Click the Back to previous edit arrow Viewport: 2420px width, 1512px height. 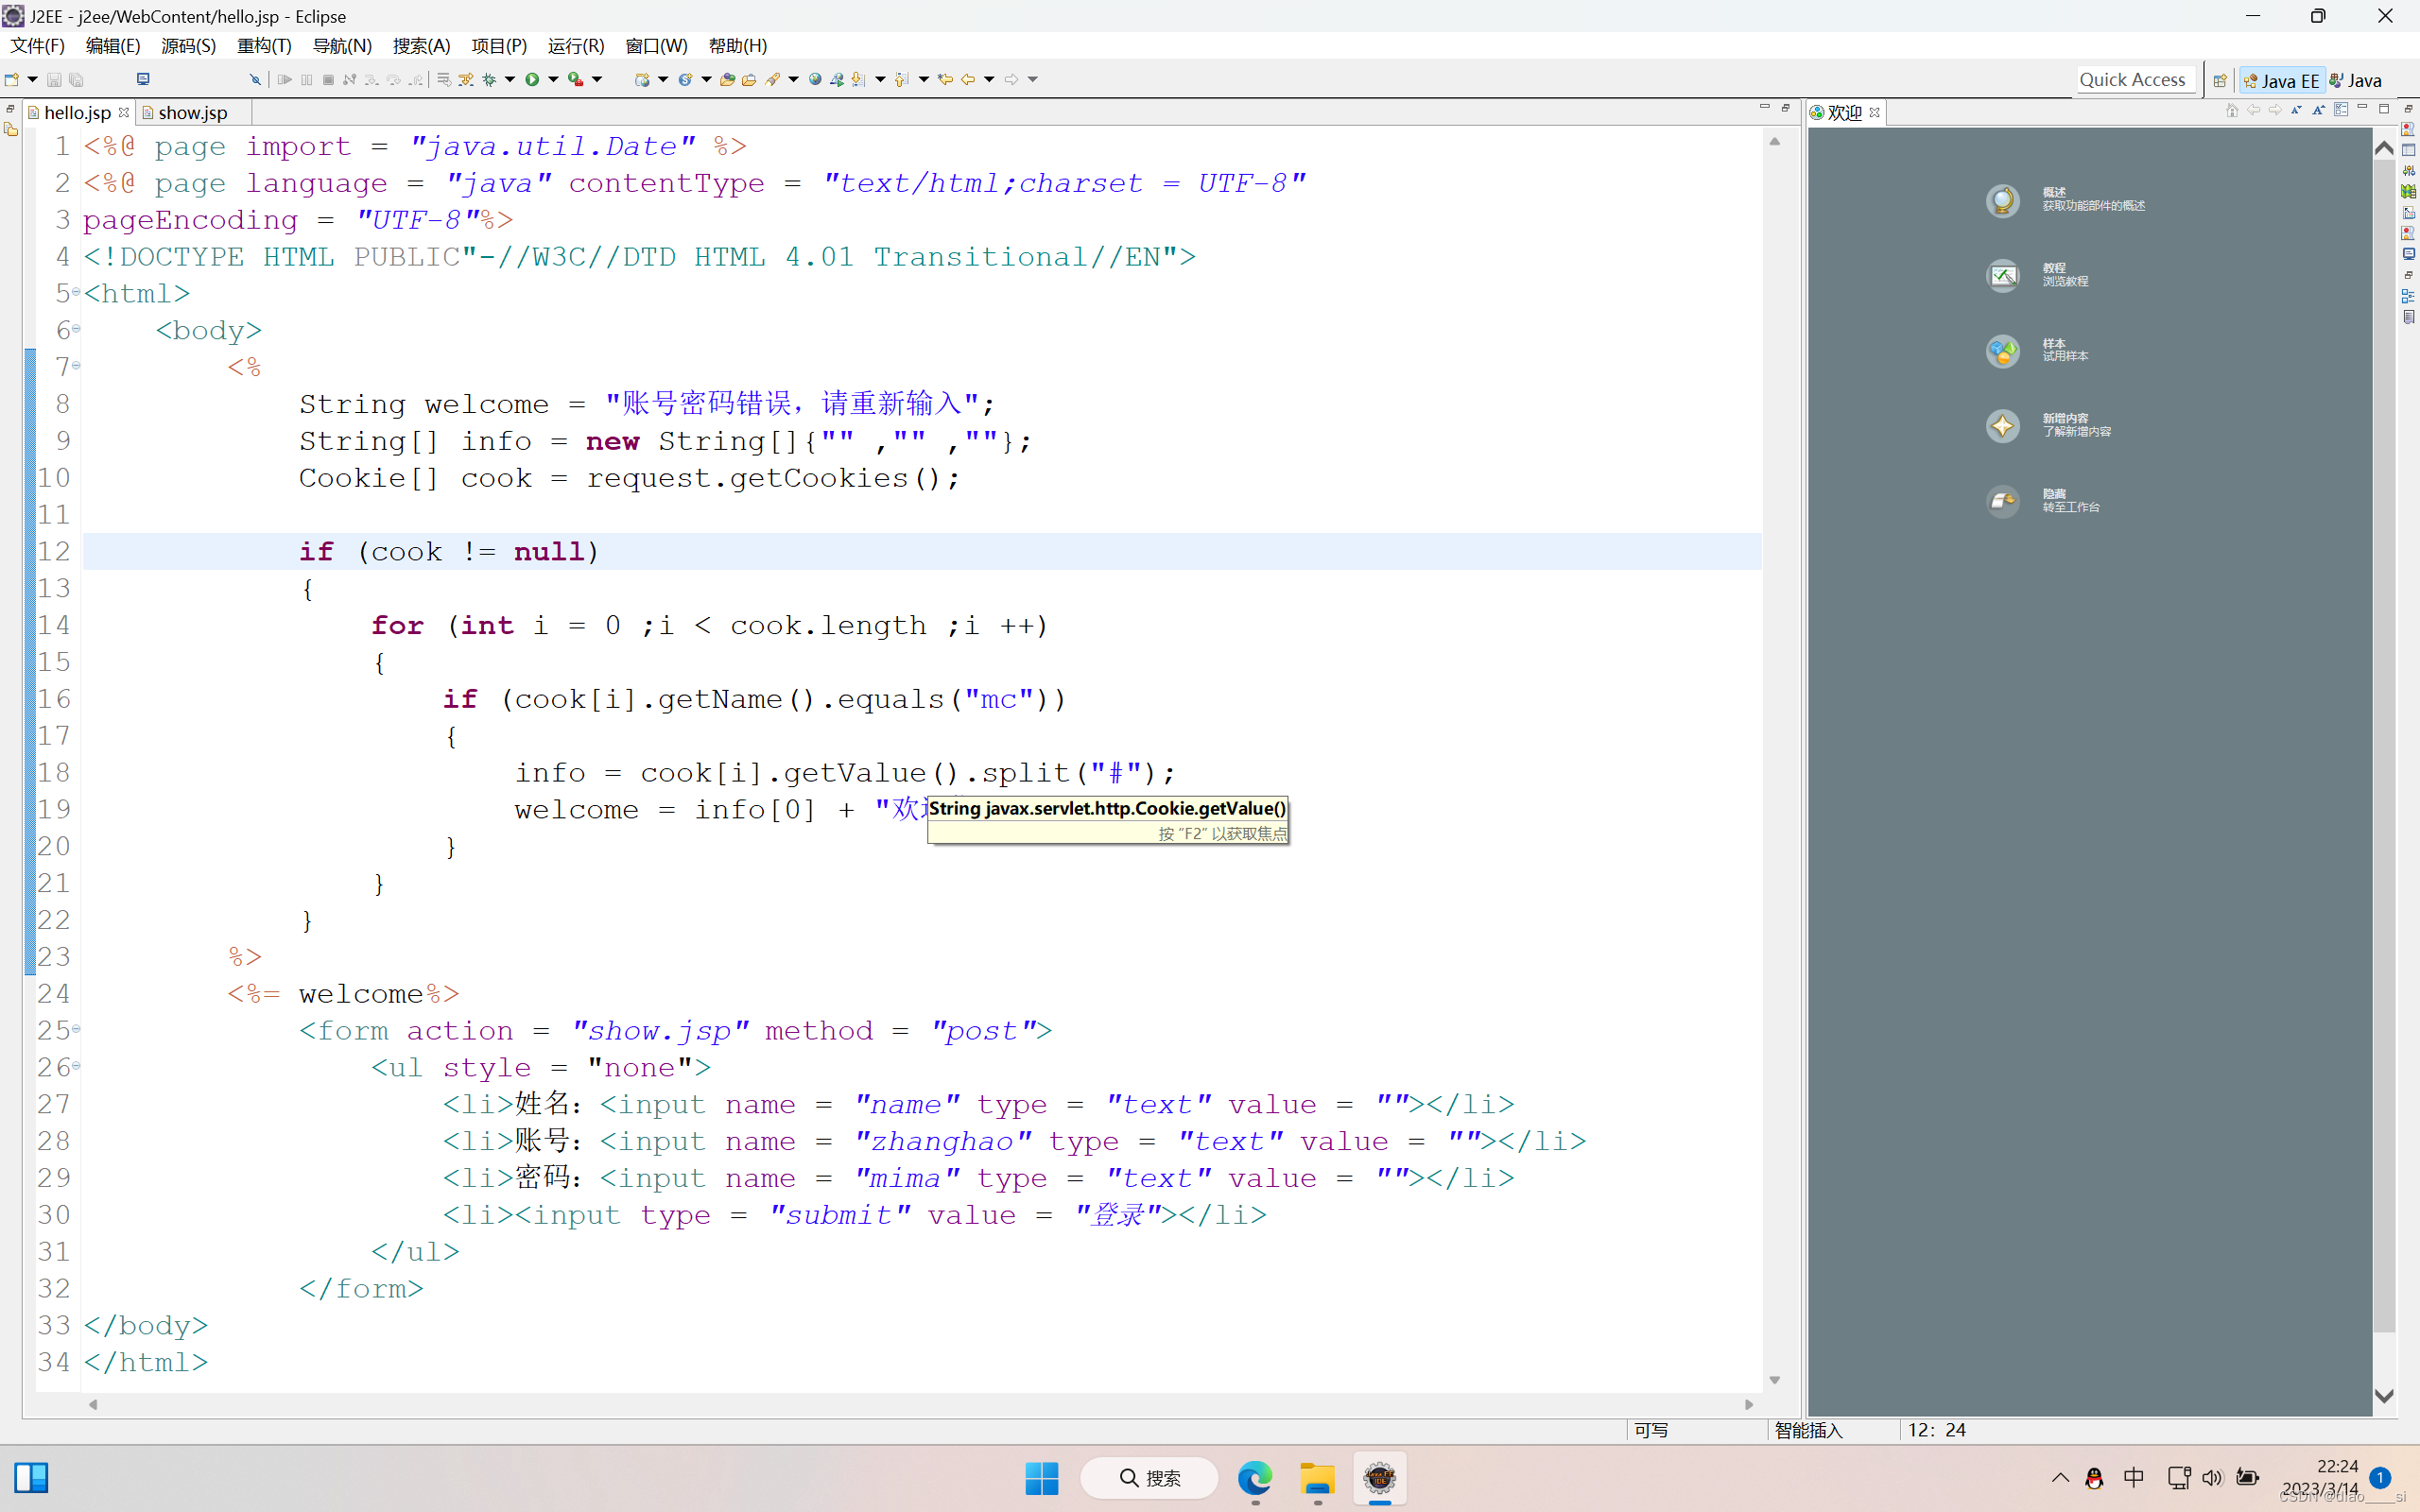pos(946,79)
